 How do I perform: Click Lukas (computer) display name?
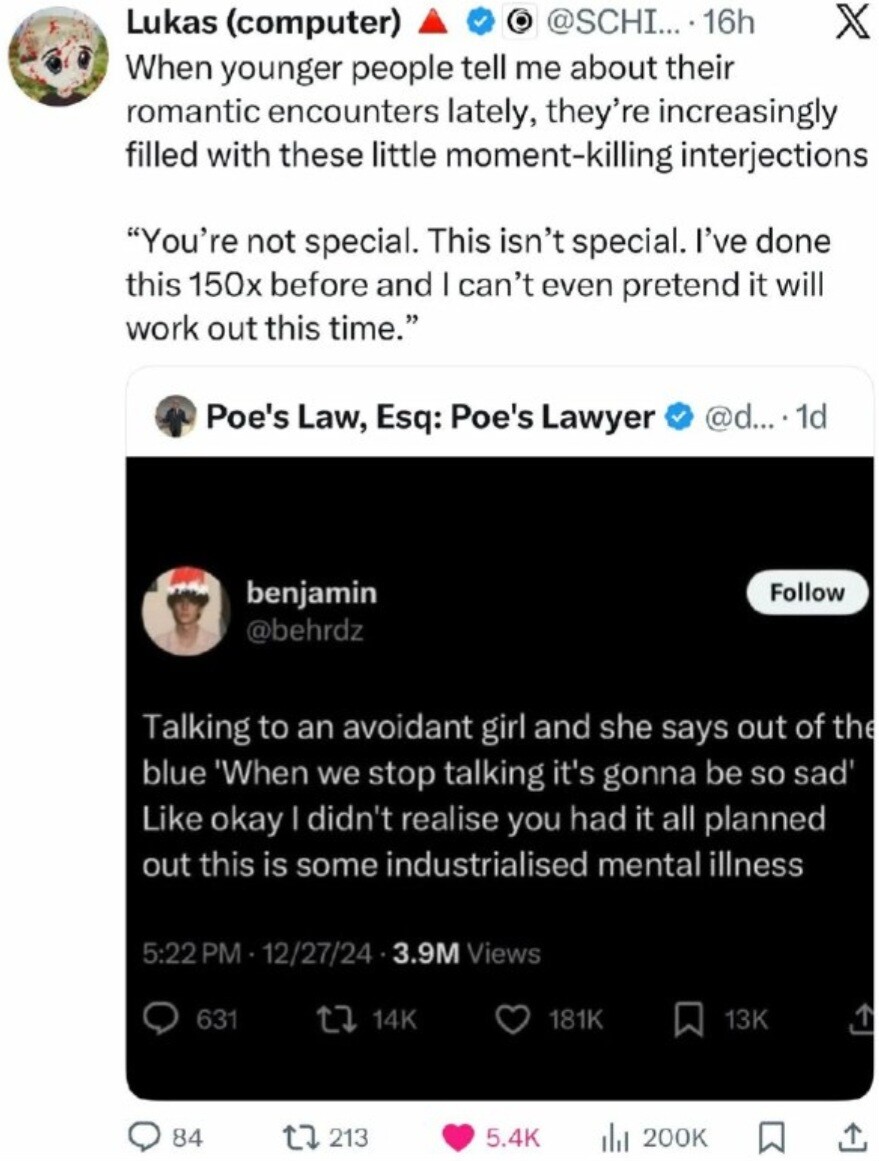click(x=264, y=24)
